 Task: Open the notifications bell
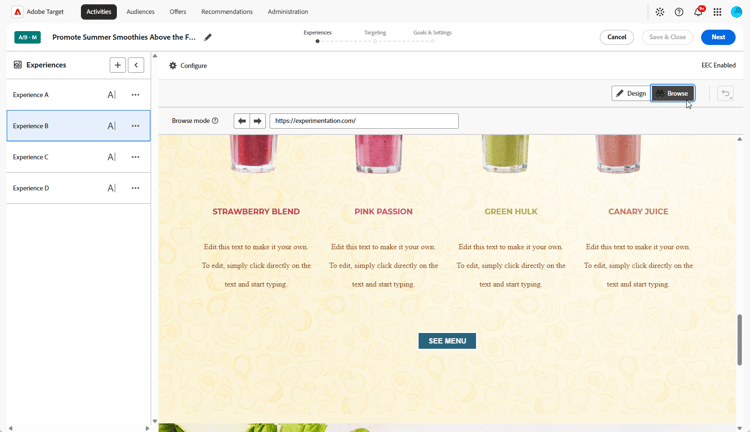[698, 12]
